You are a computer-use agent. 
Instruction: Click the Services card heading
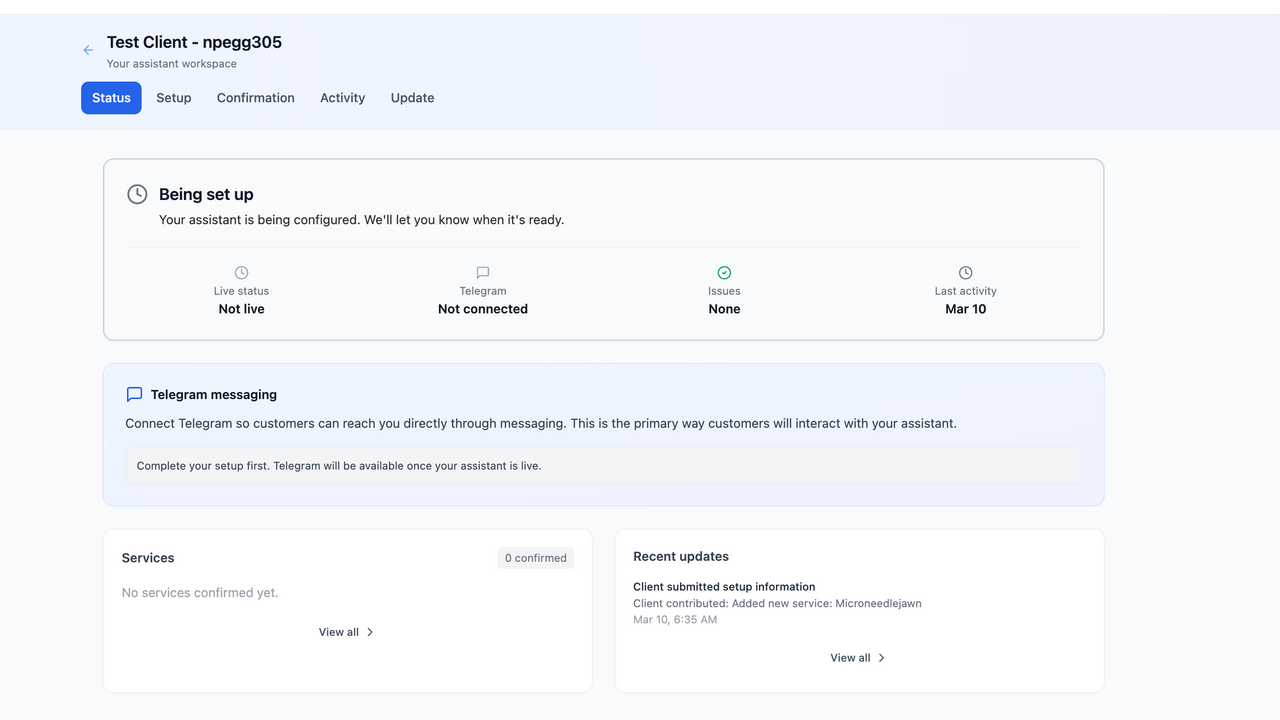tap(148, 558)
